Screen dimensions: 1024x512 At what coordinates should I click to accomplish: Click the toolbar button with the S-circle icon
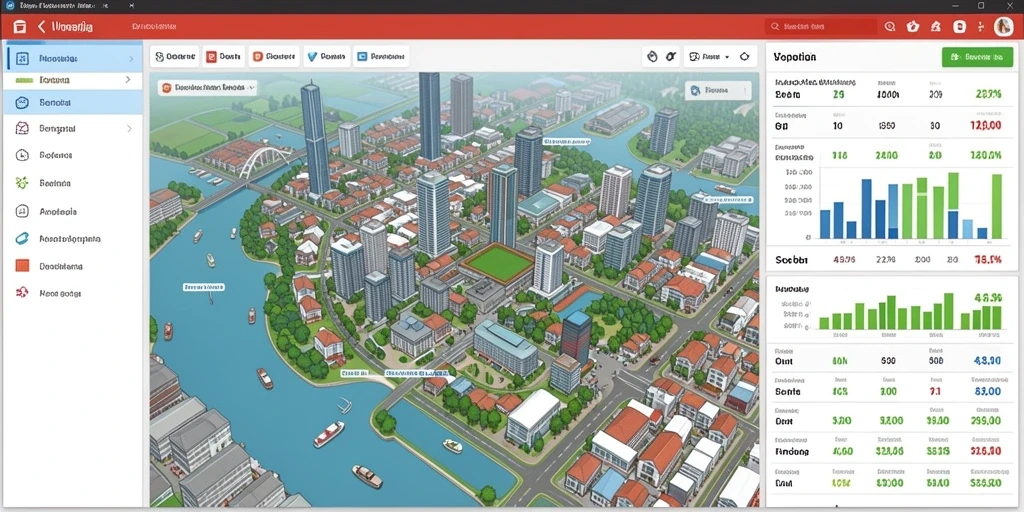[174, 57]
